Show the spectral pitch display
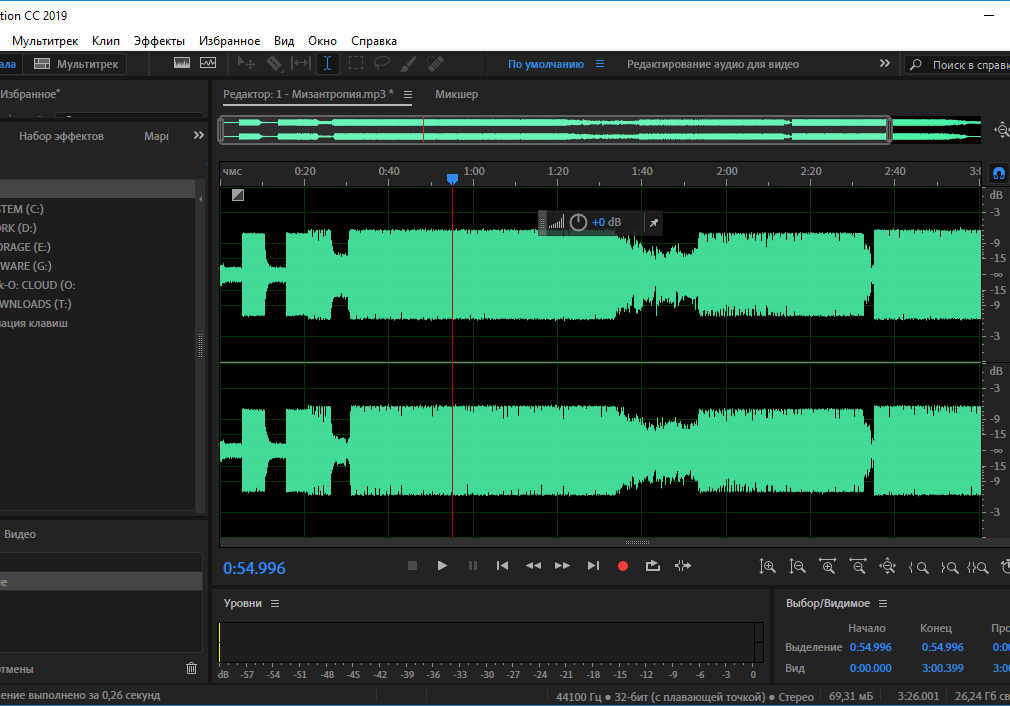The height and width of the screenshot is (706, 1010). click(x=208, y=63)
